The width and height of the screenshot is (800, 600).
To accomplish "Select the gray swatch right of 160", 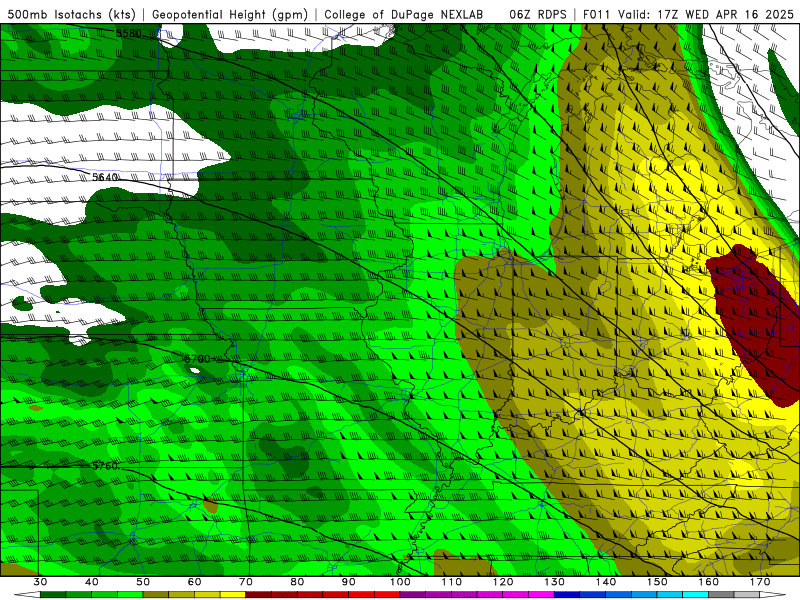I will (721, 595).
